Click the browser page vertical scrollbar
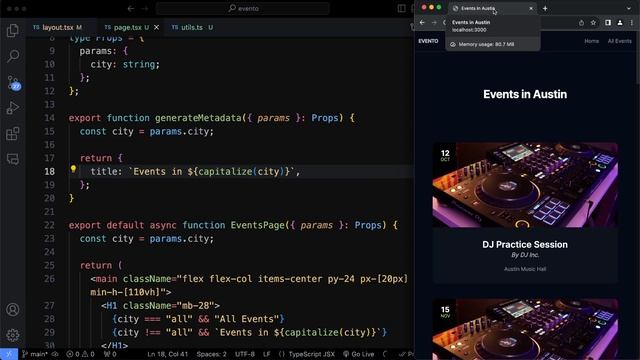This screenshot has width=640, height=360. 638,57
